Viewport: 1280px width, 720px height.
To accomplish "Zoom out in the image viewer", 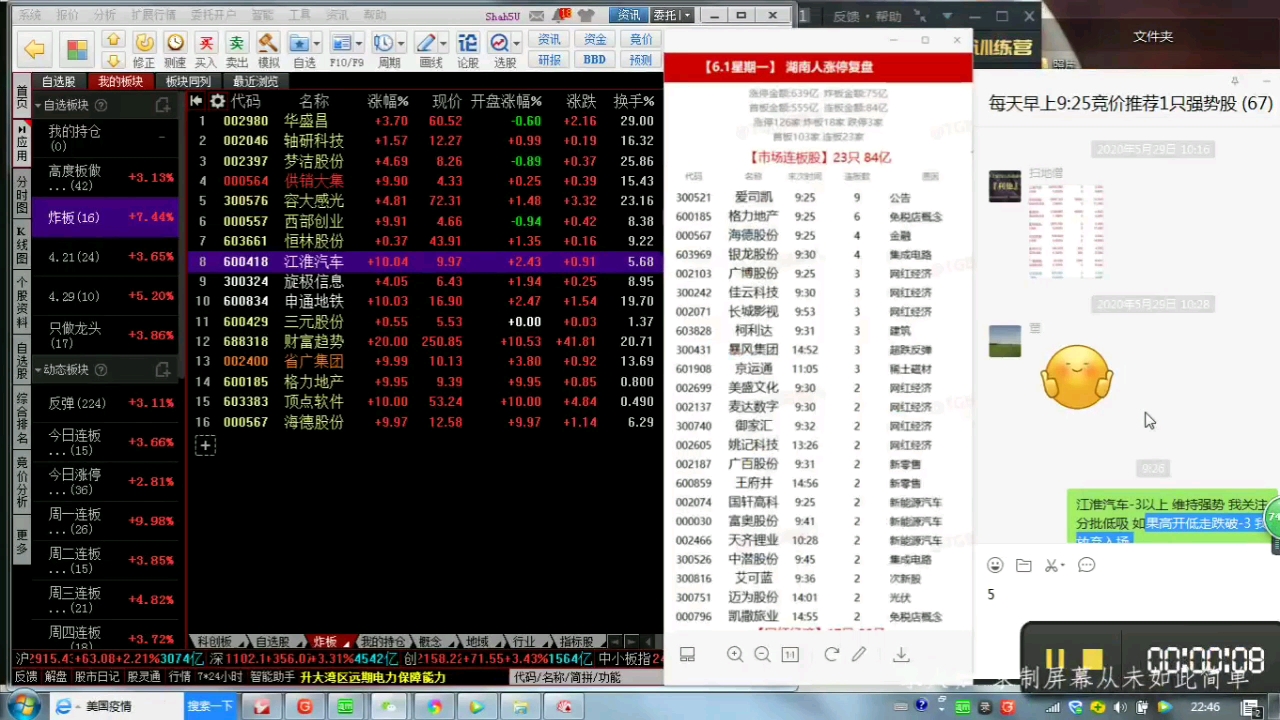I will (x=762, y=654).
